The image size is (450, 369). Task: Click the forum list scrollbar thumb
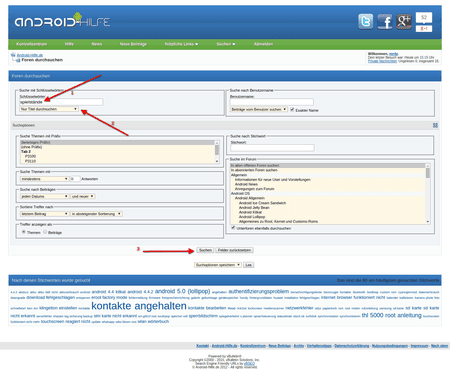428,173
